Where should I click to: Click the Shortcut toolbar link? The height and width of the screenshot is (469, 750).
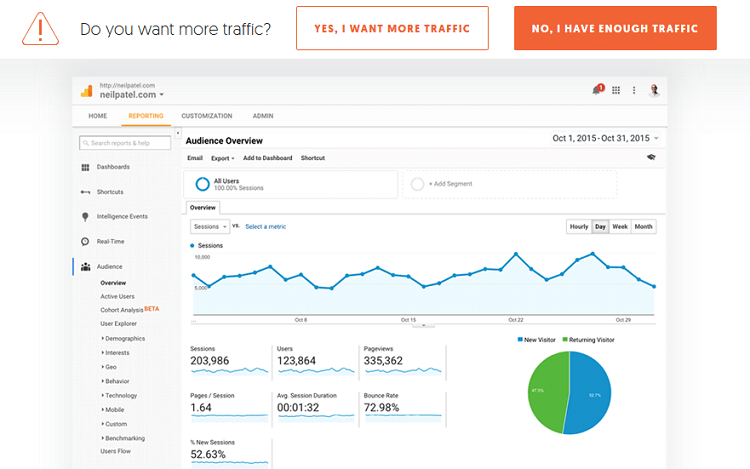click(313, 158)
